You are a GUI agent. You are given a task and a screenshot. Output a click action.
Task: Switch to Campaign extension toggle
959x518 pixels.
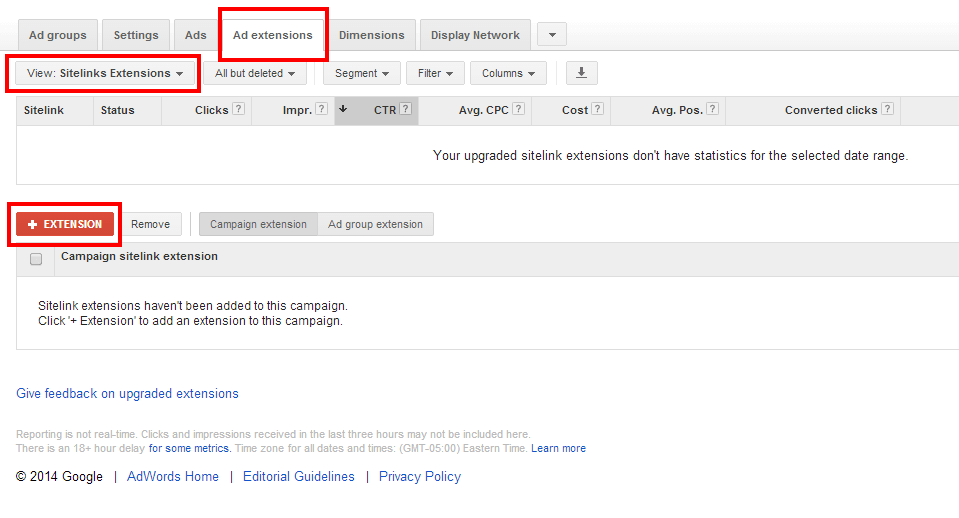[258, 224]
